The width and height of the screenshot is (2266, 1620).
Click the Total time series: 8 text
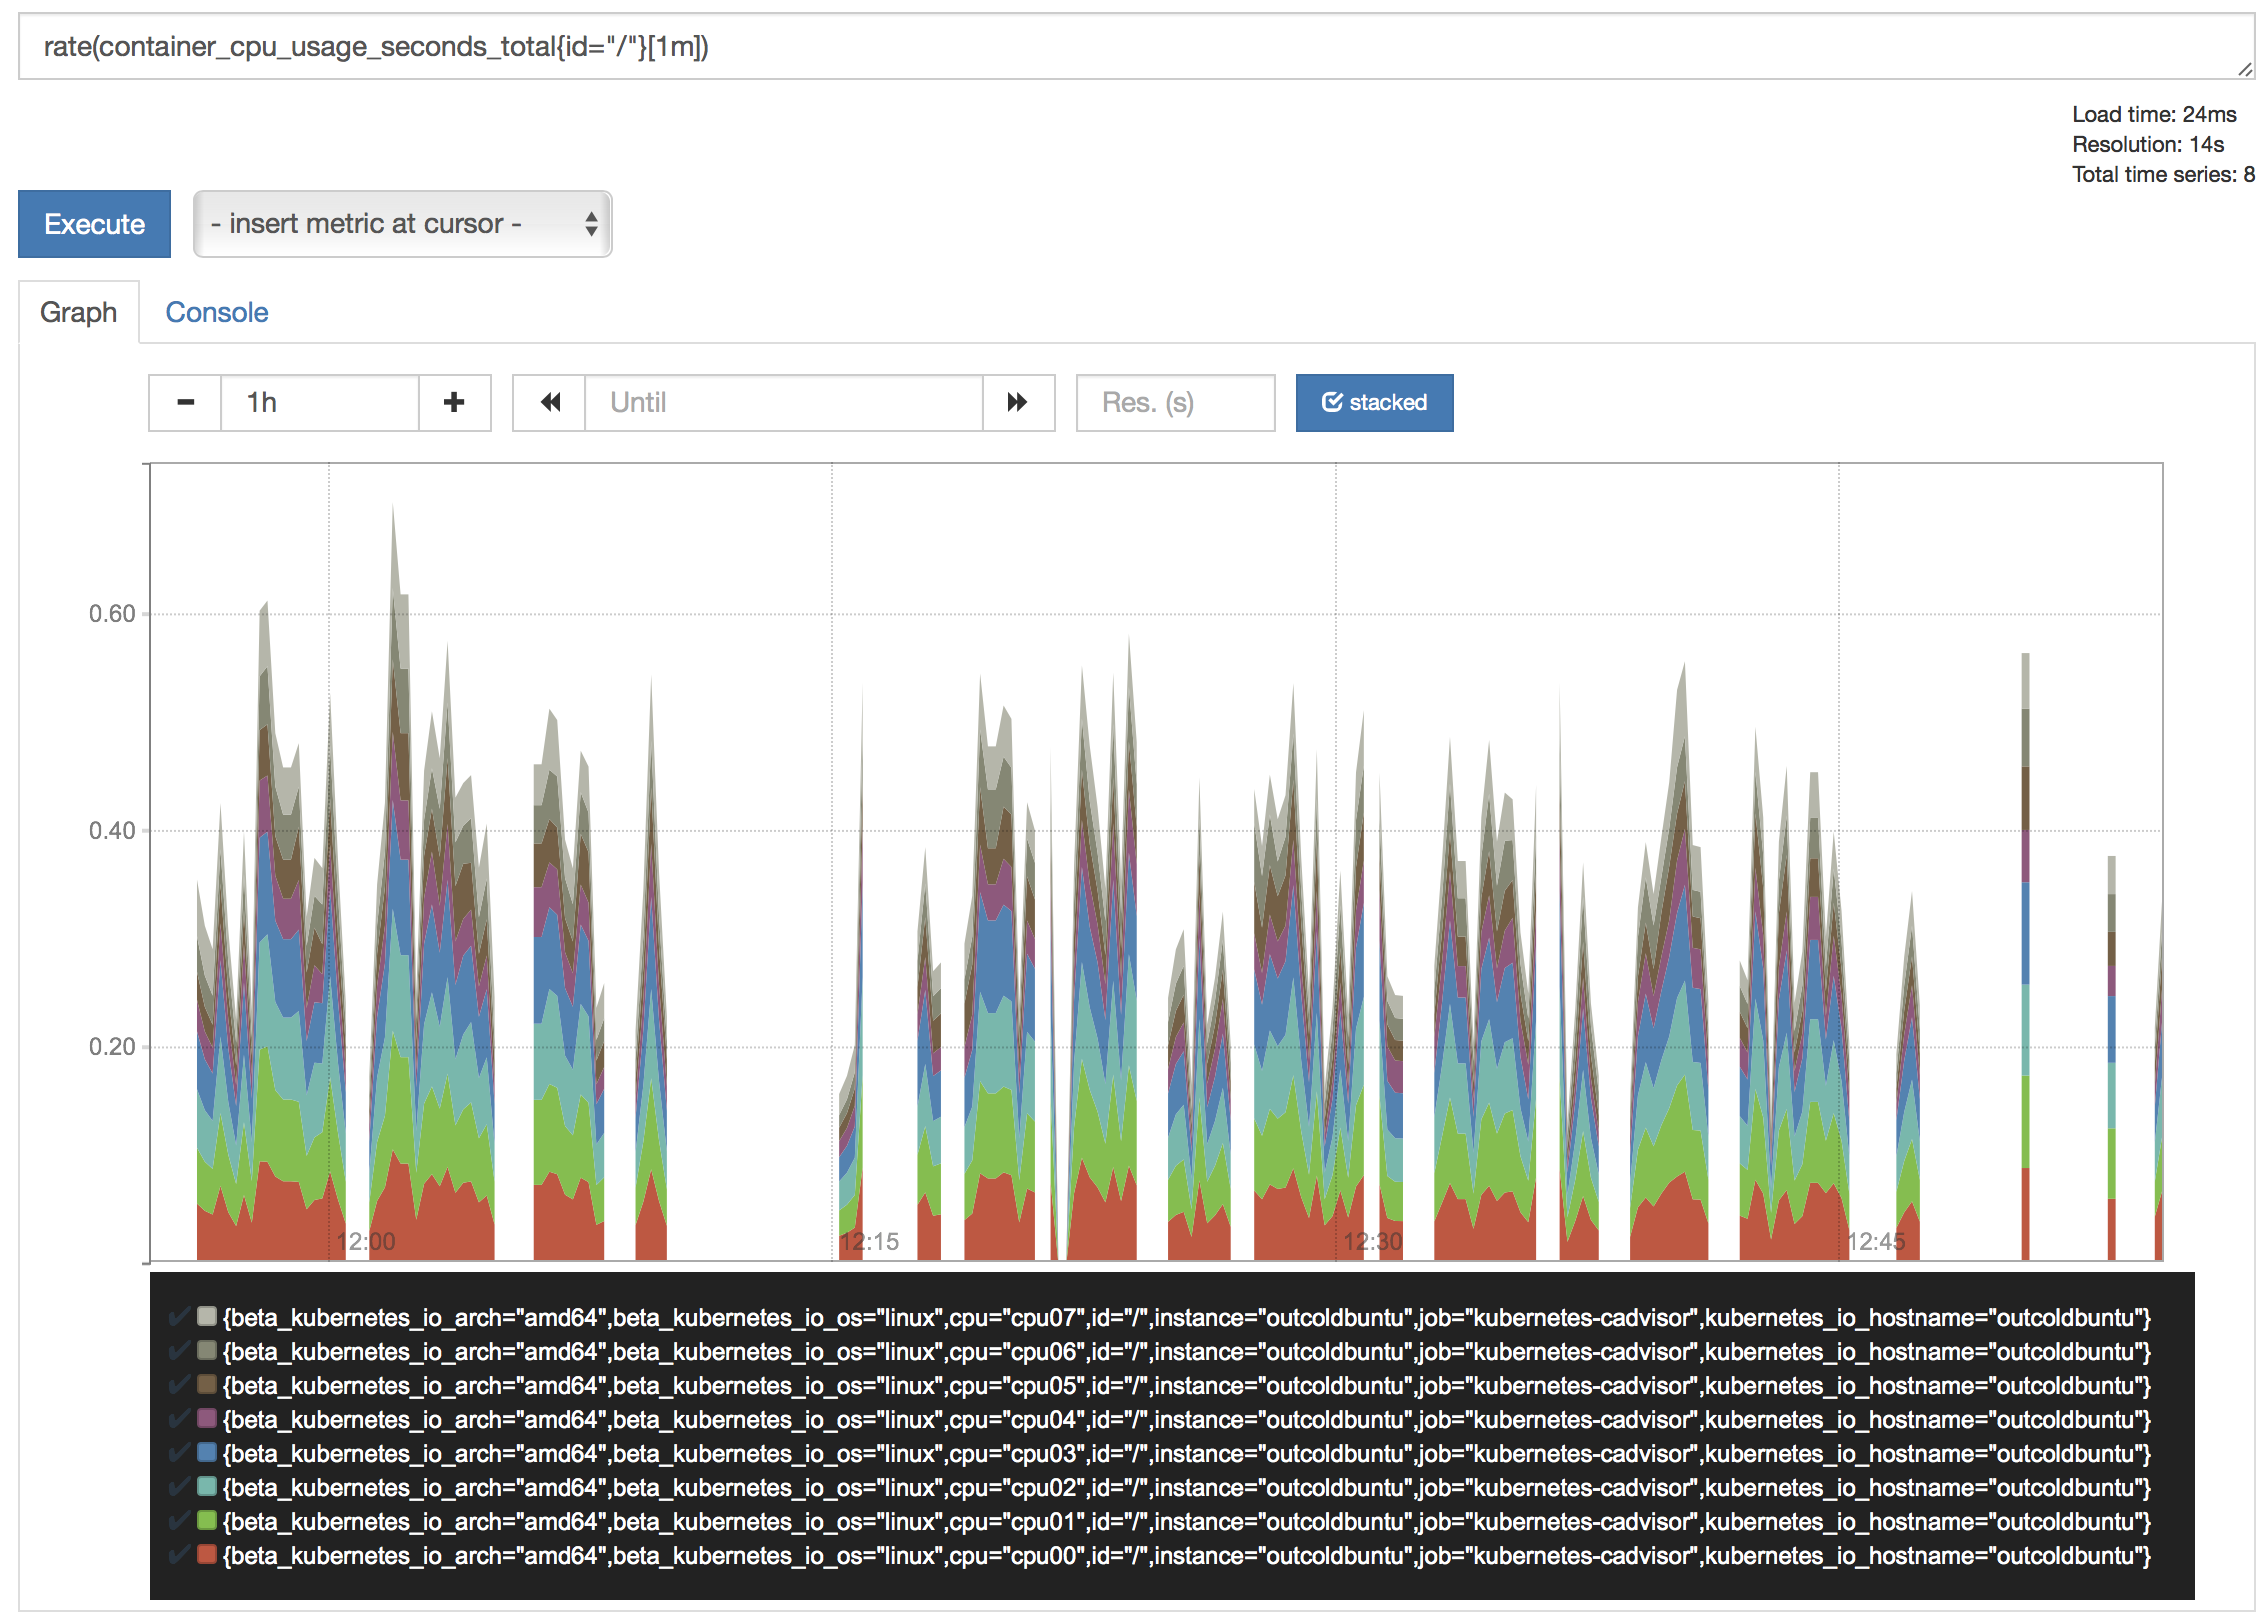pyautogui.click(x=2163, y=175)
